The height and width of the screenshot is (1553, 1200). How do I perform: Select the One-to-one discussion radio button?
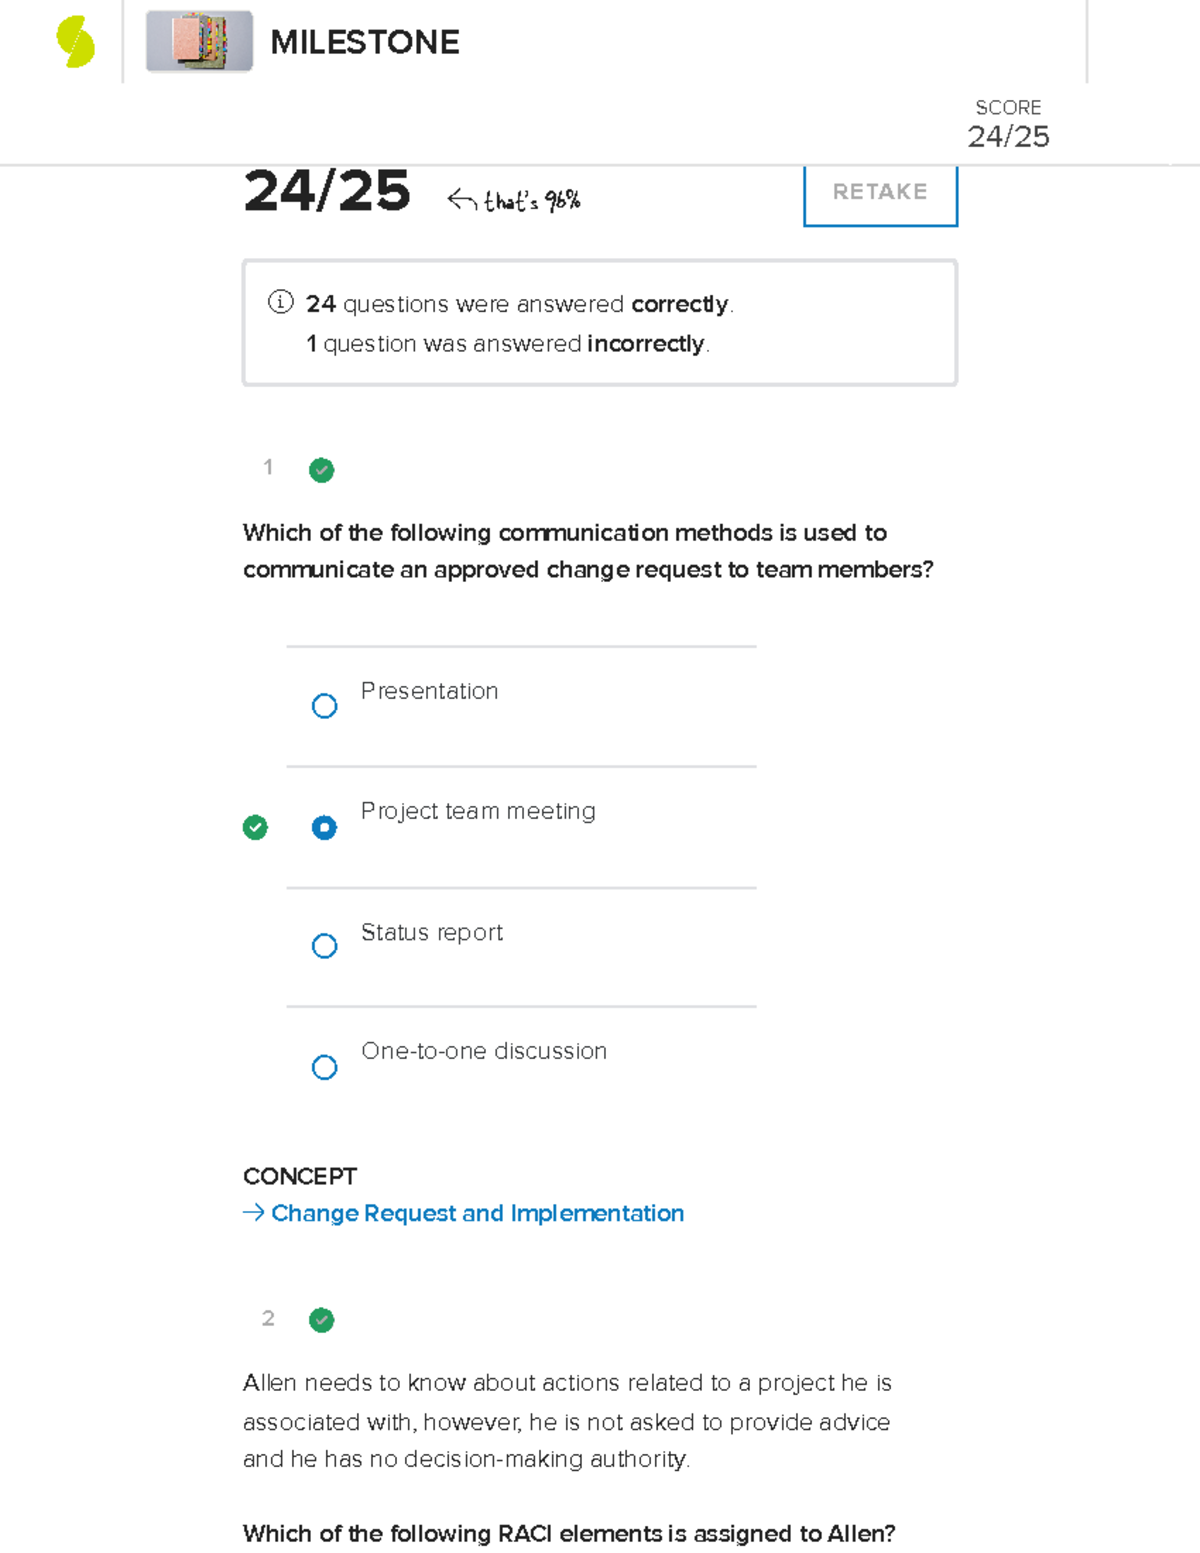pos(324,1067)
